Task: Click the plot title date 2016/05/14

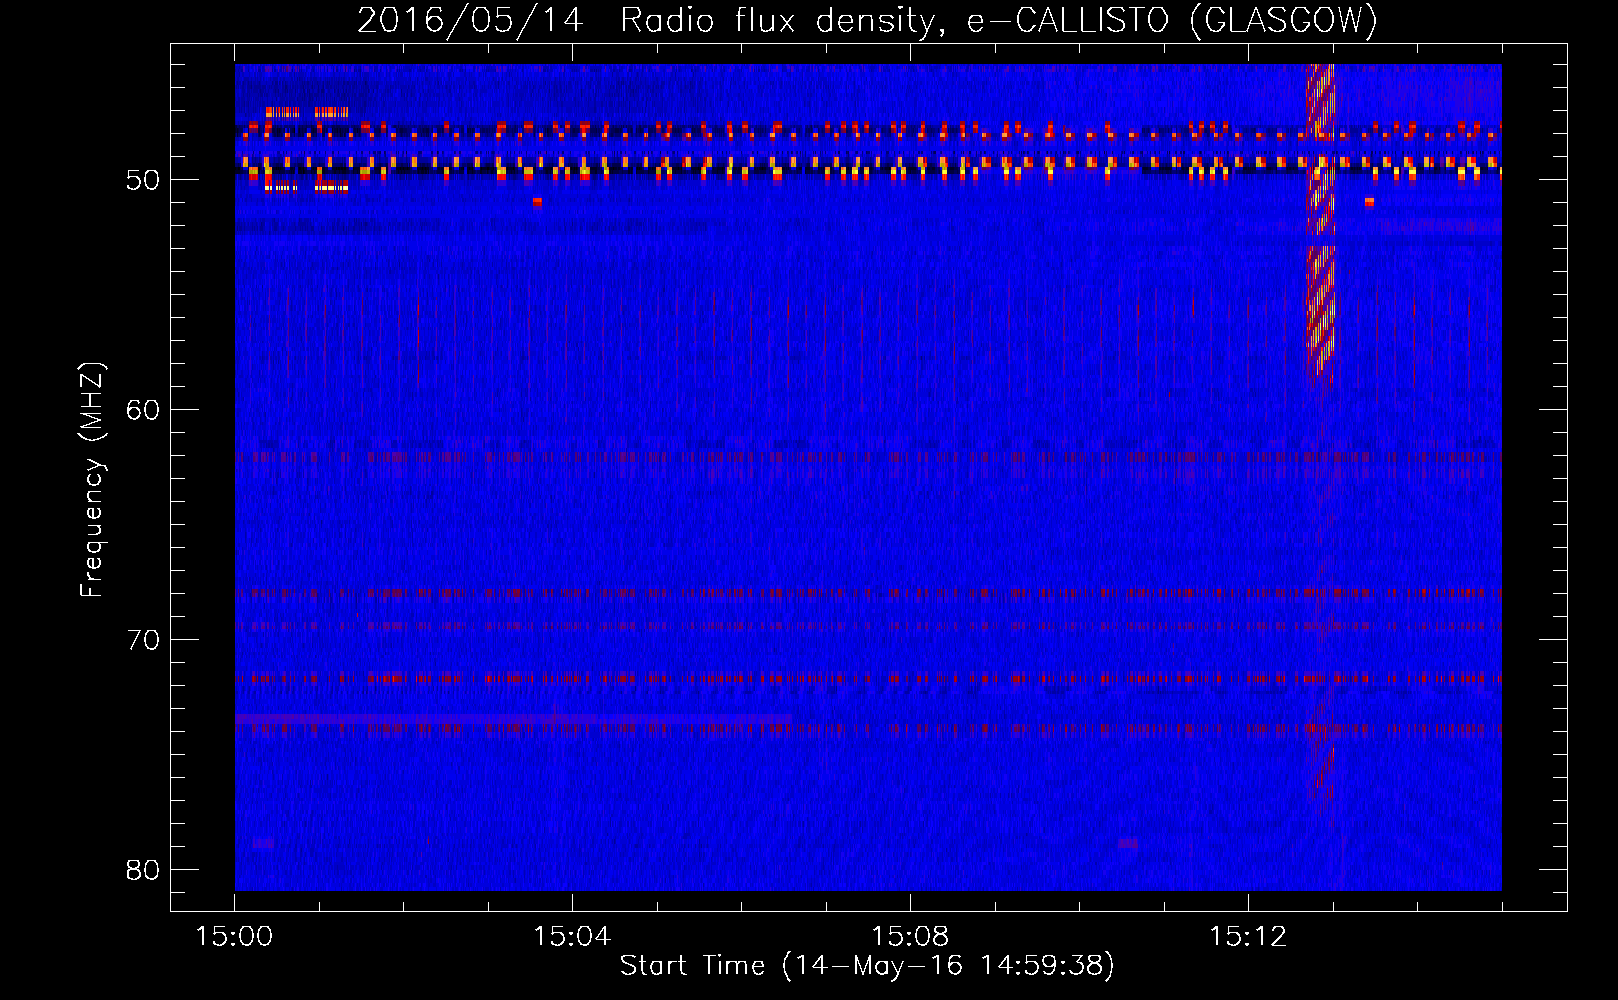Action: 470,21
